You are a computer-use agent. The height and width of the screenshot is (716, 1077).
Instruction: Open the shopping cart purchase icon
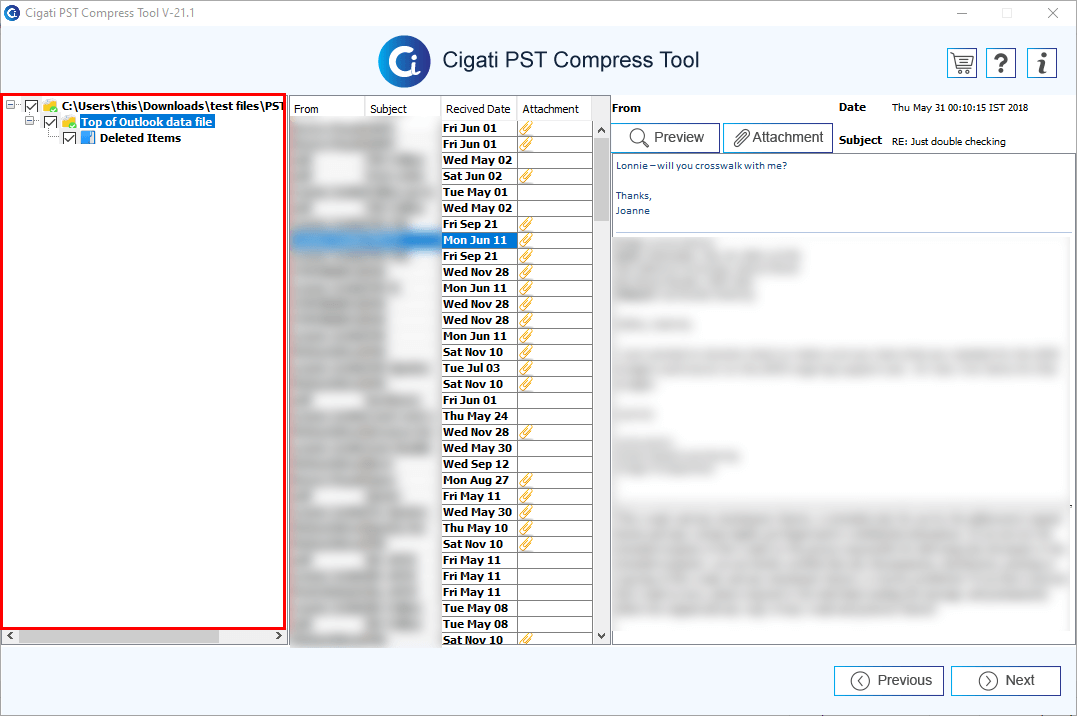tap(962, 63)
